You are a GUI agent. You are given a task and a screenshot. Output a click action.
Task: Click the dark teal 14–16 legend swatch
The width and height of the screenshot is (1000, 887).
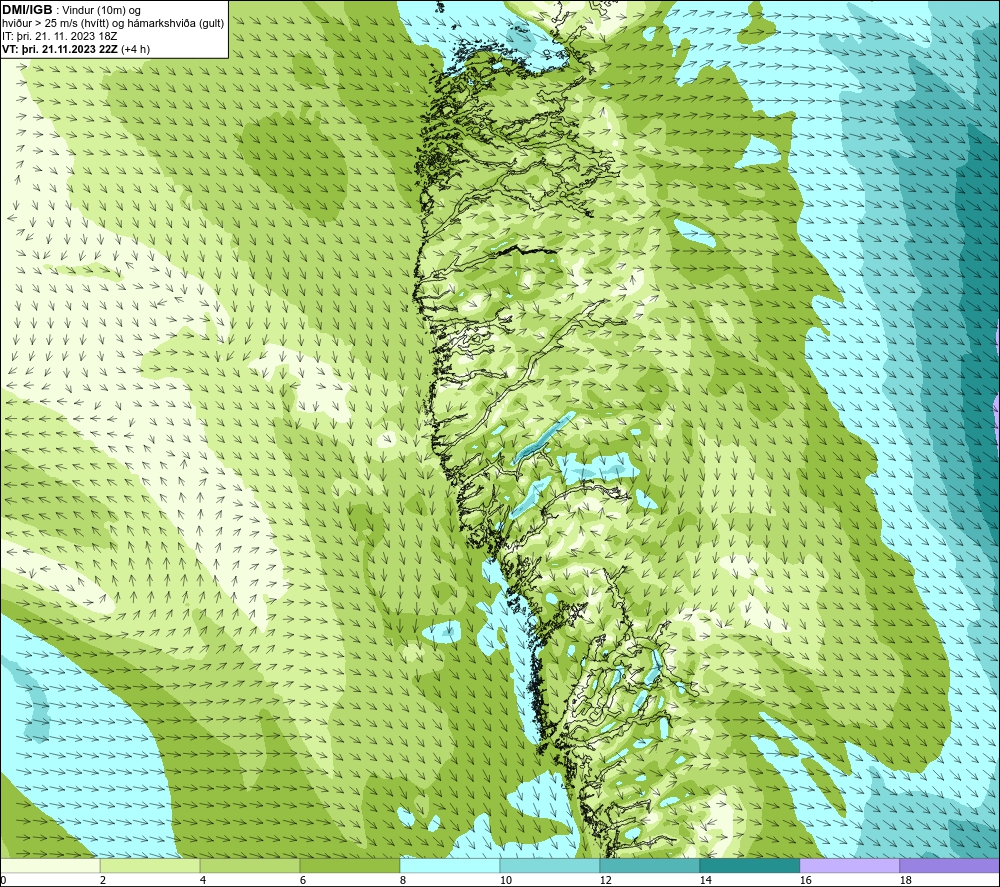click(749, 866)
